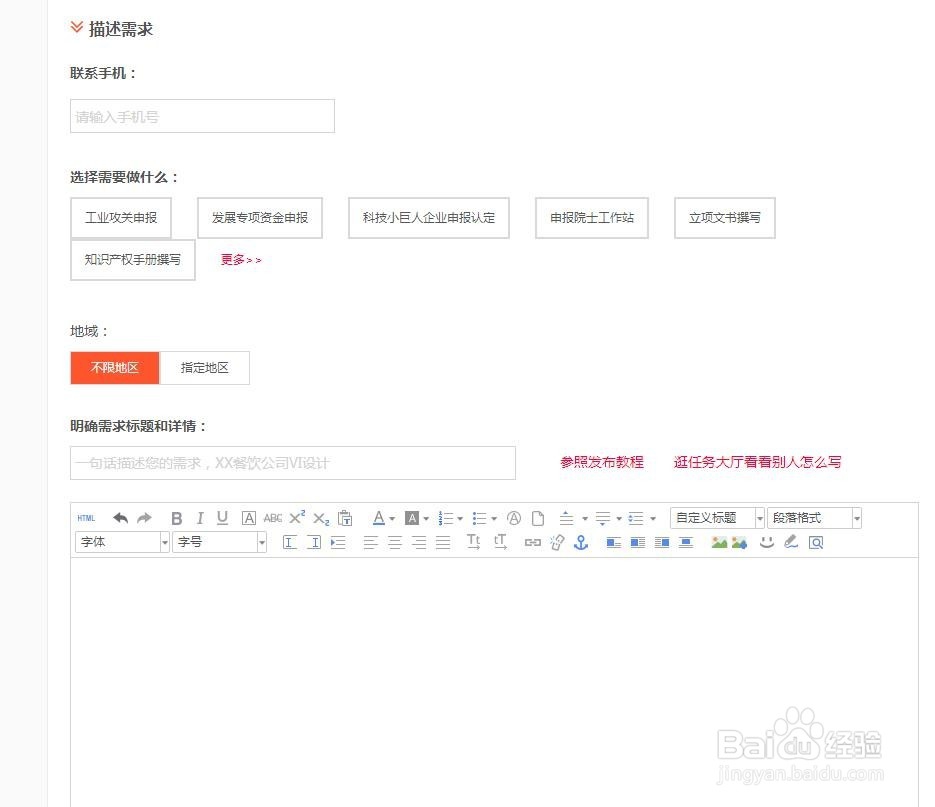This screenshot has height=807, width=935.
Task: Open bullet list style dropdown arrow
Action: 494,519
